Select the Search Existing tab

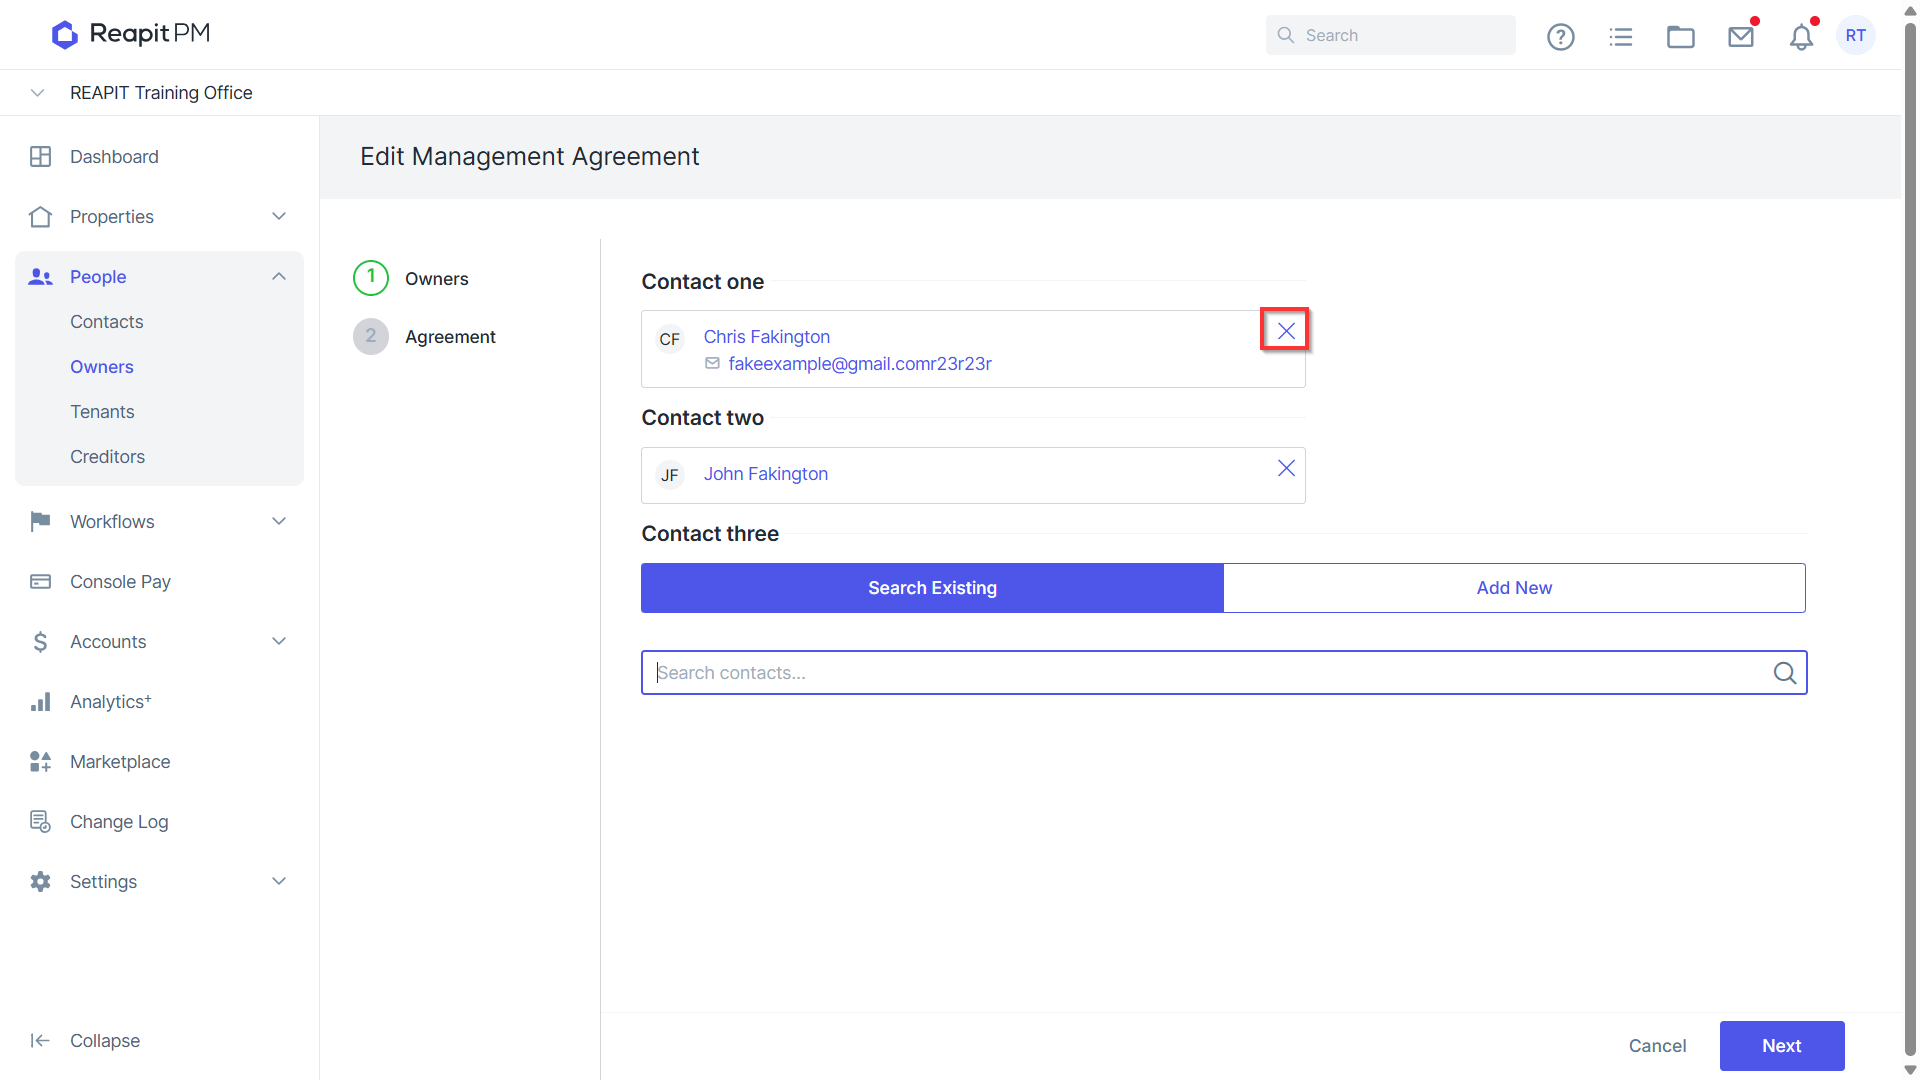[x=932, y=588]
